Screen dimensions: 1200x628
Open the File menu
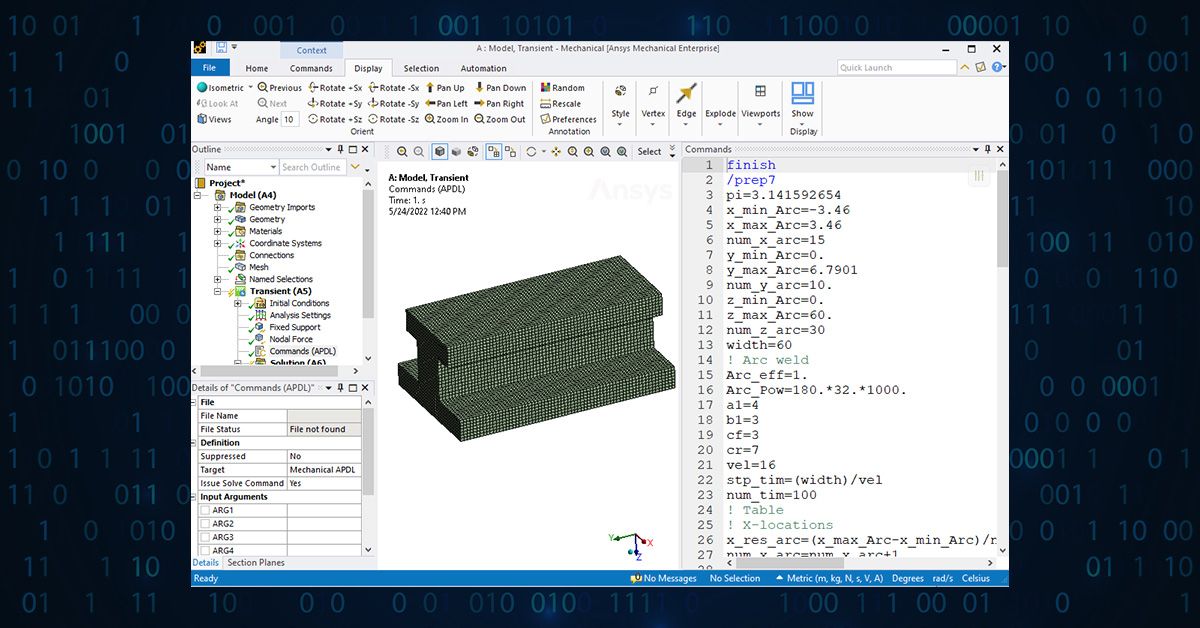coord(209,68)
